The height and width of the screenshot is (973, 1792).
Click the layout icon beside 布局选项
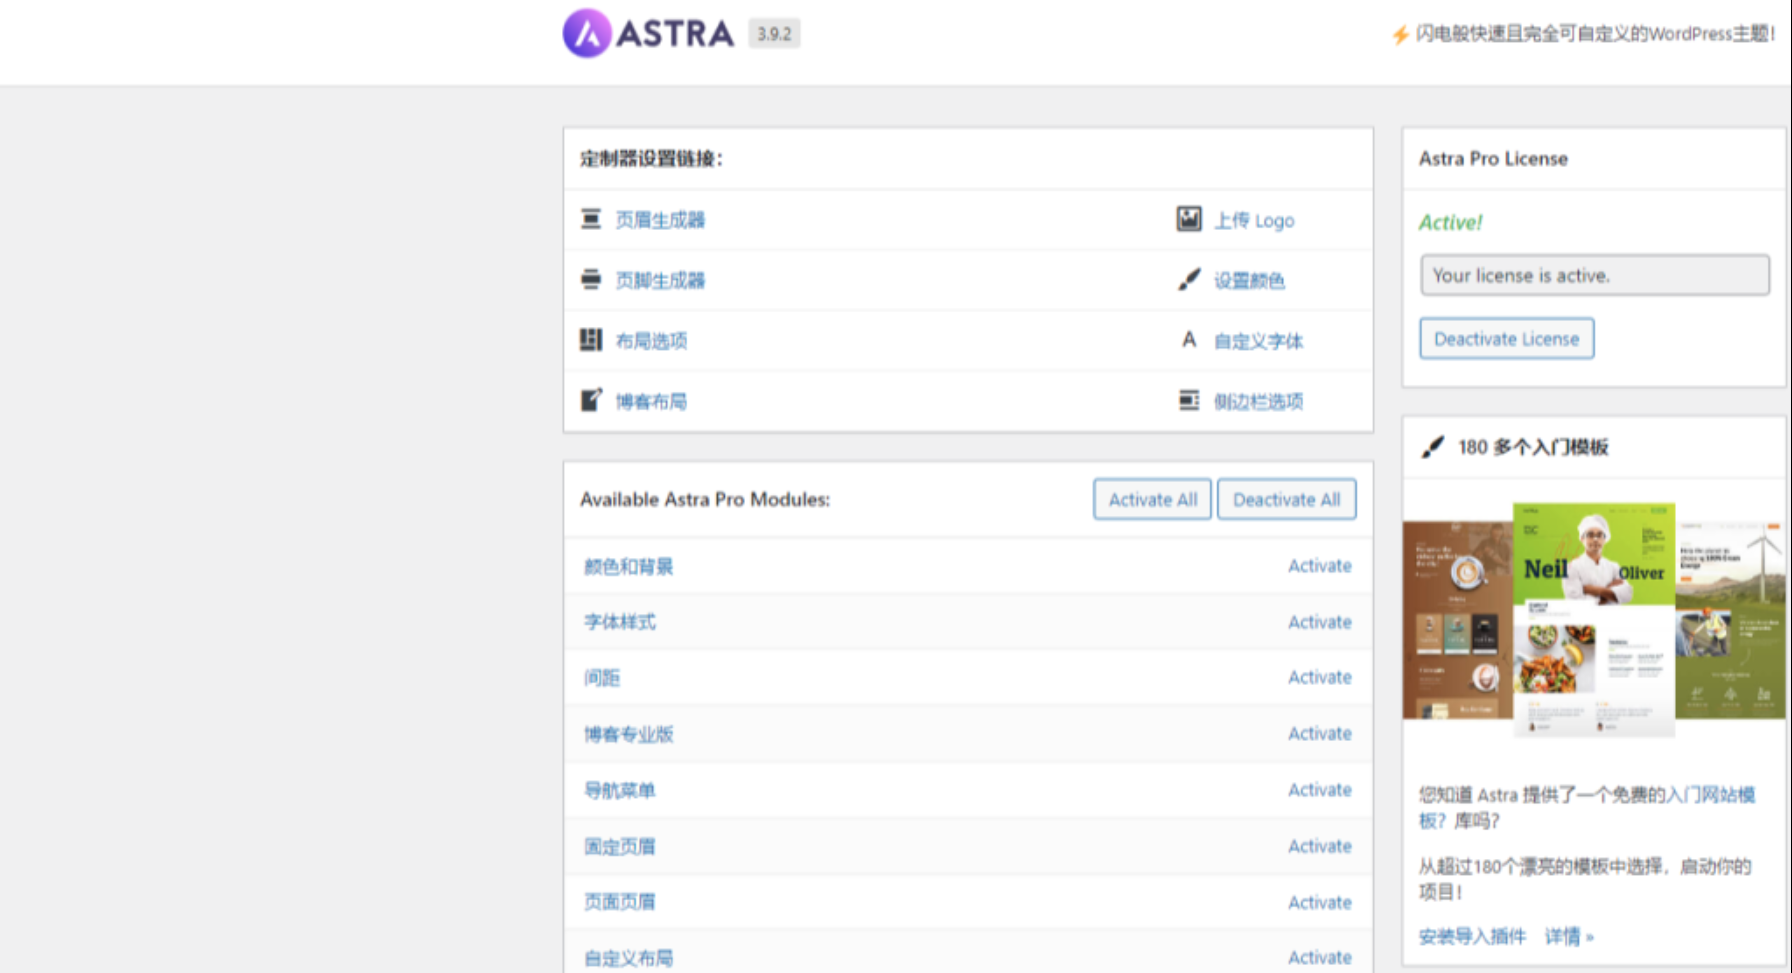(x=590, y=340)
